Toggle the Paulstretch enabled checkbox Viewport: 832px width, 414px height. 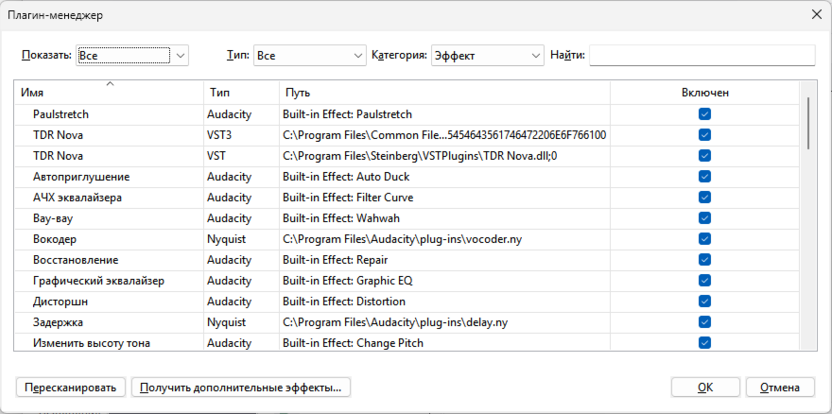point(705,114)
